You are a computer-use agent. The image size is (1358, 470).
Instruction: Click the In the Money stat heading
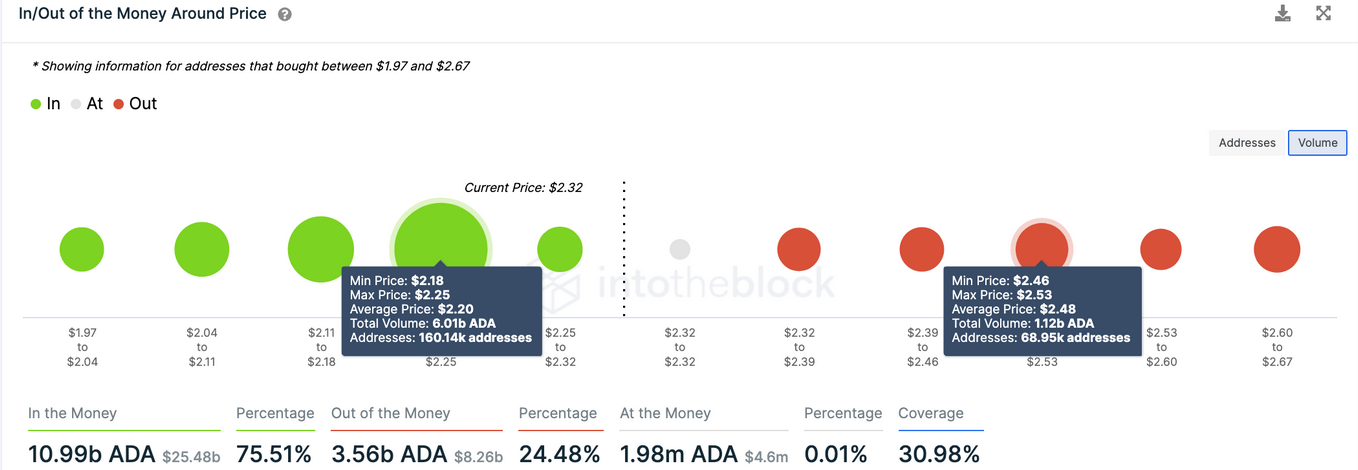[72, 413]
